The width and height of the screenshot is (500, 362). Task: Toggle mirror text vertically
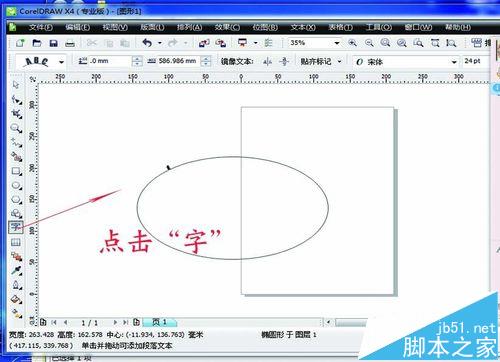pos(284,61)
